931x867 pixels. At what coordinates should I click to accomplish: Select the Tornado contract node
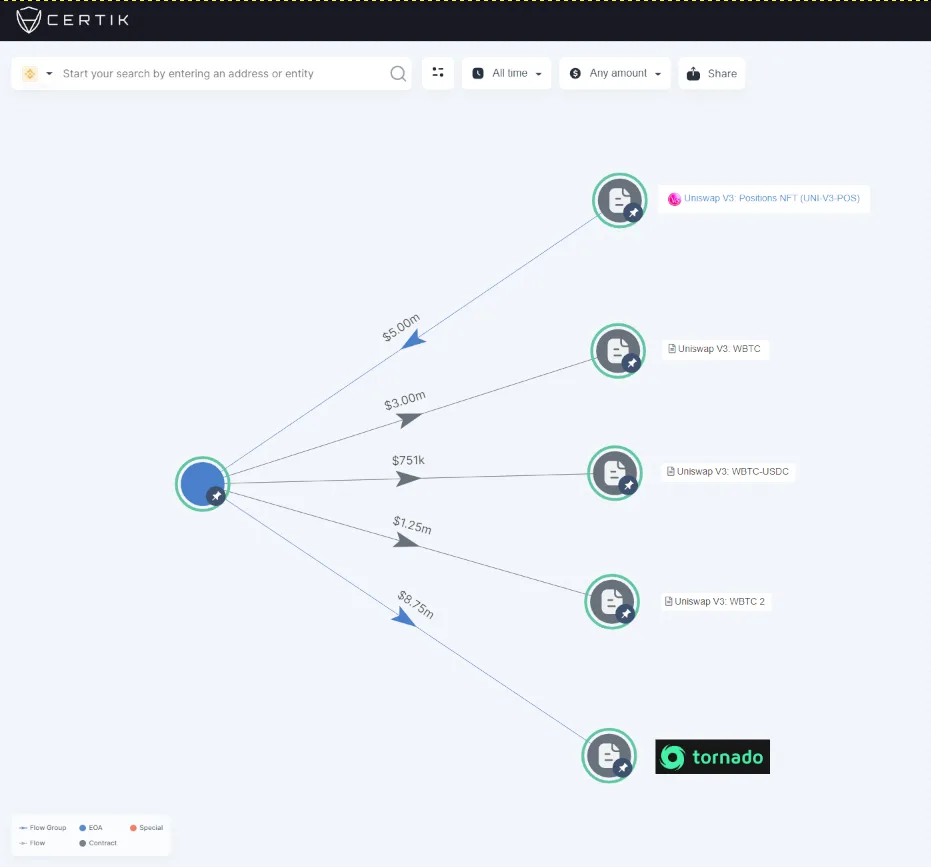609,755
